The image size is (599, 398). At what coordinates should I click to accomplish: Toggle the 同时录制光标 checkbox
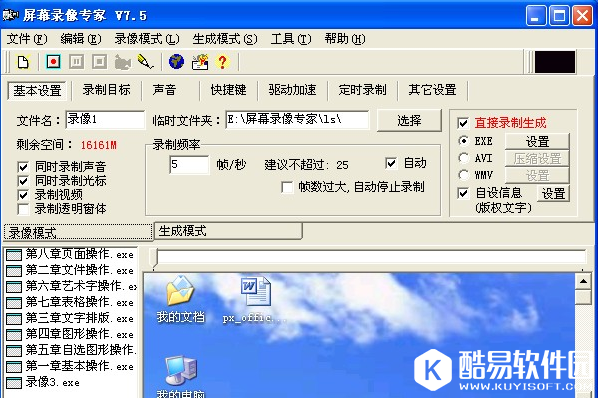pos(23,181)
